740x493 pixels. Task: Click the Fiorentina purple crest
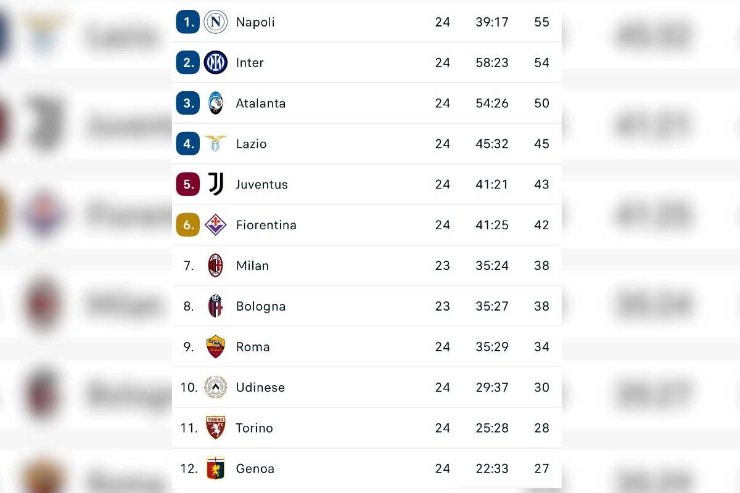click(x=216, y=225)
